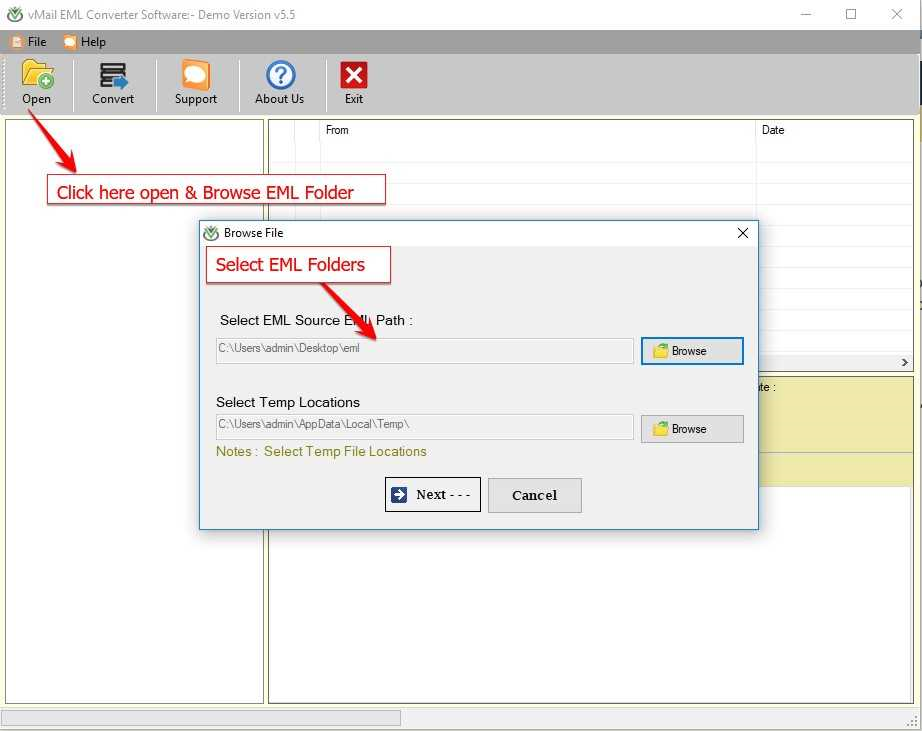This screenshot has width=922, height=731.
Task: Open the File menu
Action: (x=29, y=42)
